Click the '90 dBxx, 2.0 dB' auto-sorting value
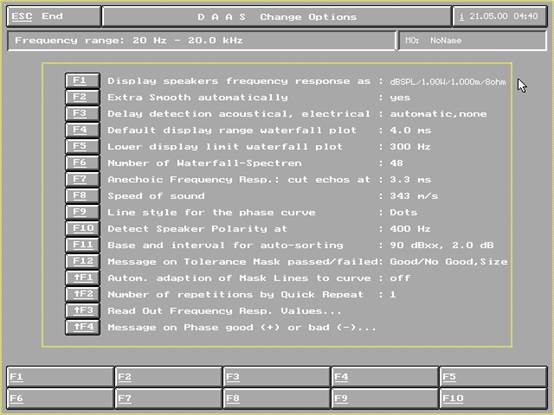 pyautogui.click(x=442, y=245)
